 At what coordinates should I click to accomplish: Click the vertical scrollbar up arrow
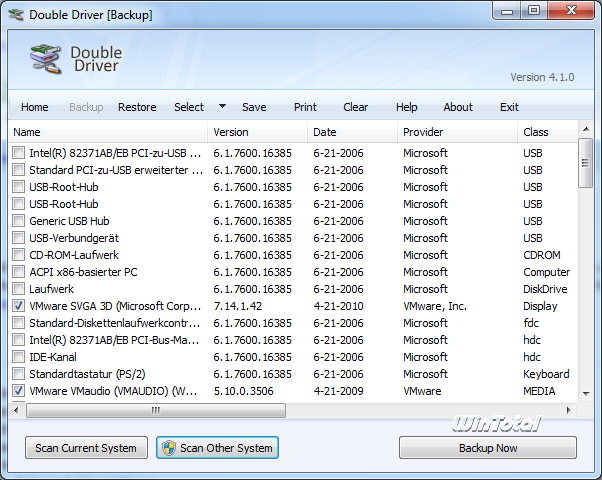coord(586,129)
